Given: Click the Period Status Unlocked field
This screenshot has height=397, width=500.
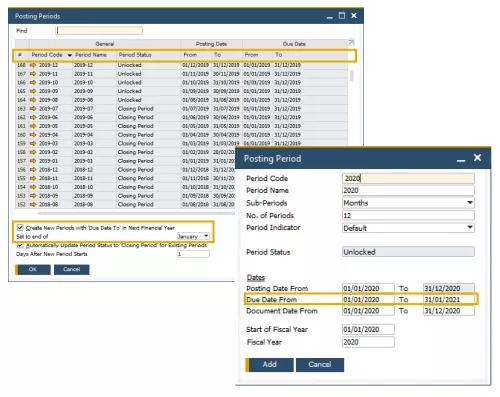Looking at the screenshot, I should point(408,252).
